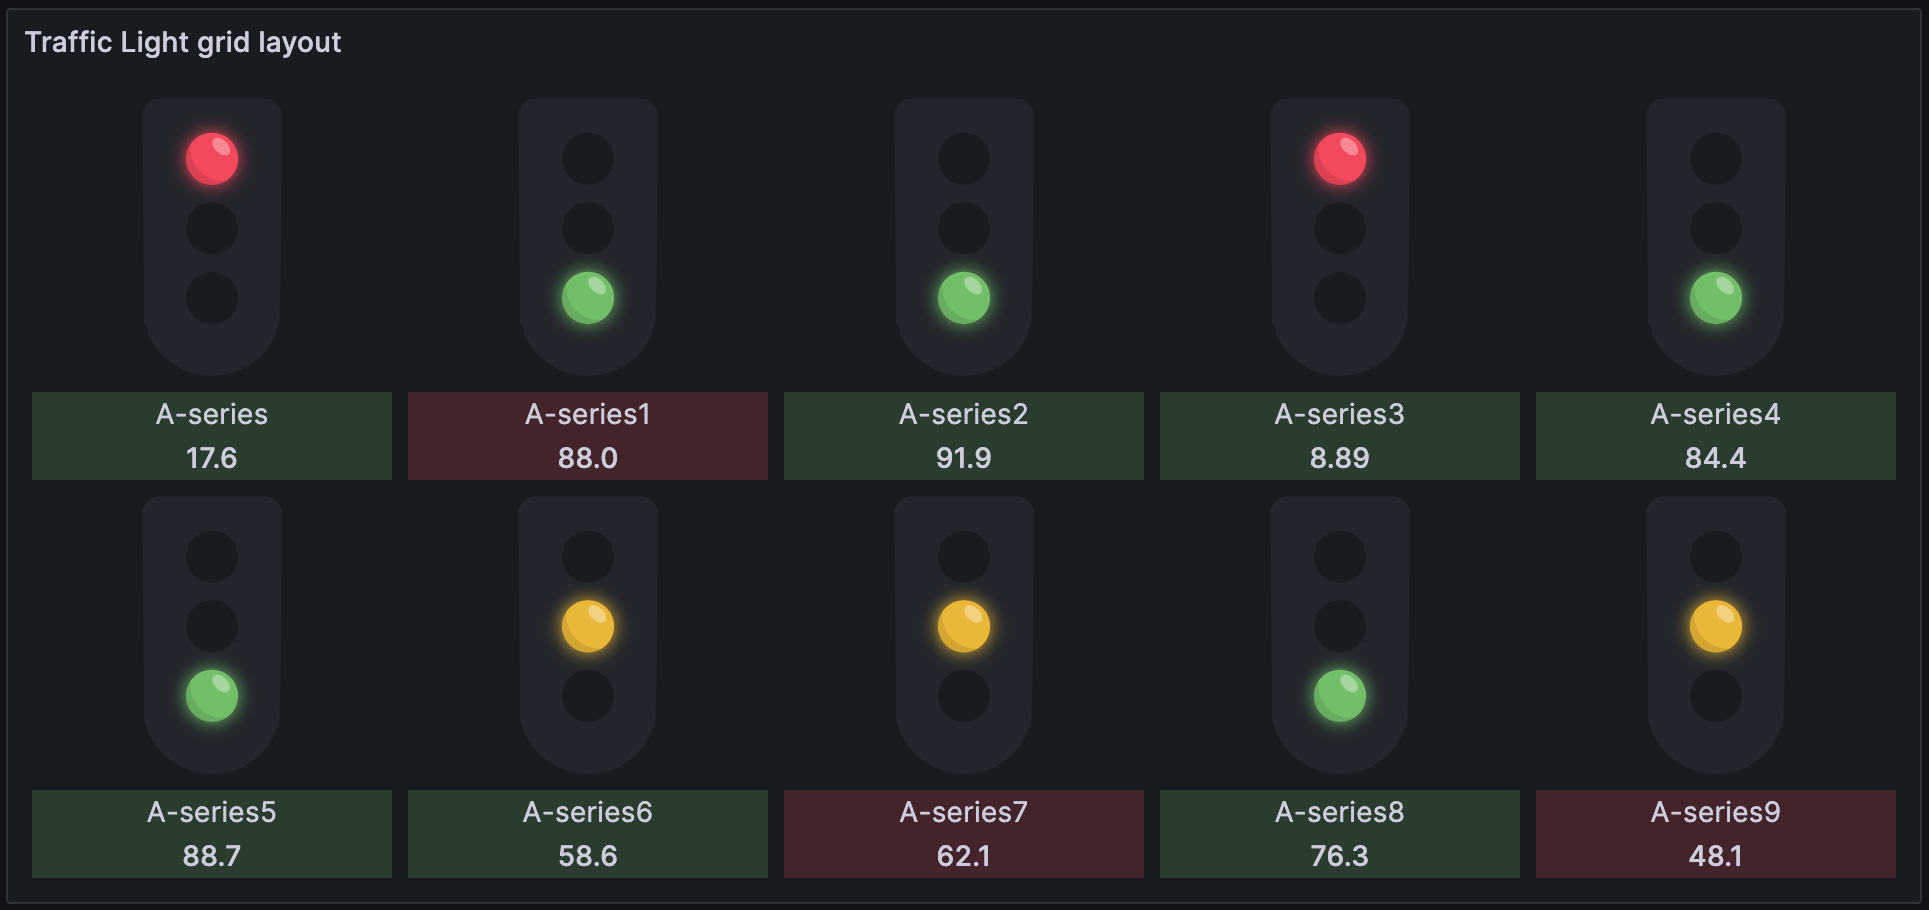The height and width of the screenshot is (910, 1929).
Task: Select the red A-series7 label 62.1
Action: (x=964, y=834)
